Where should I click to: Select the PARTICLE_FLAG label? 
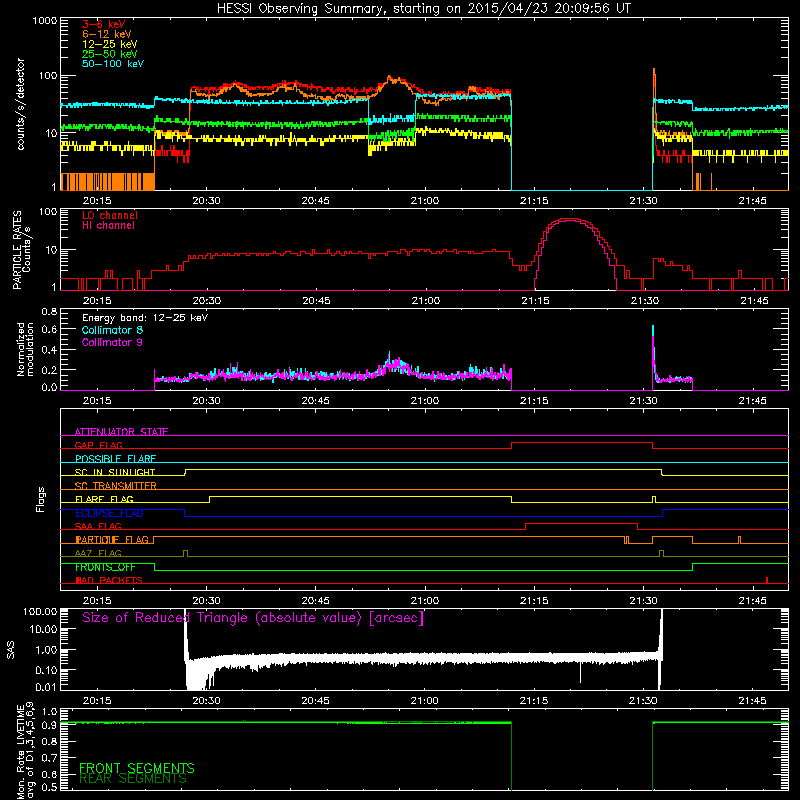tap(112, 539)
